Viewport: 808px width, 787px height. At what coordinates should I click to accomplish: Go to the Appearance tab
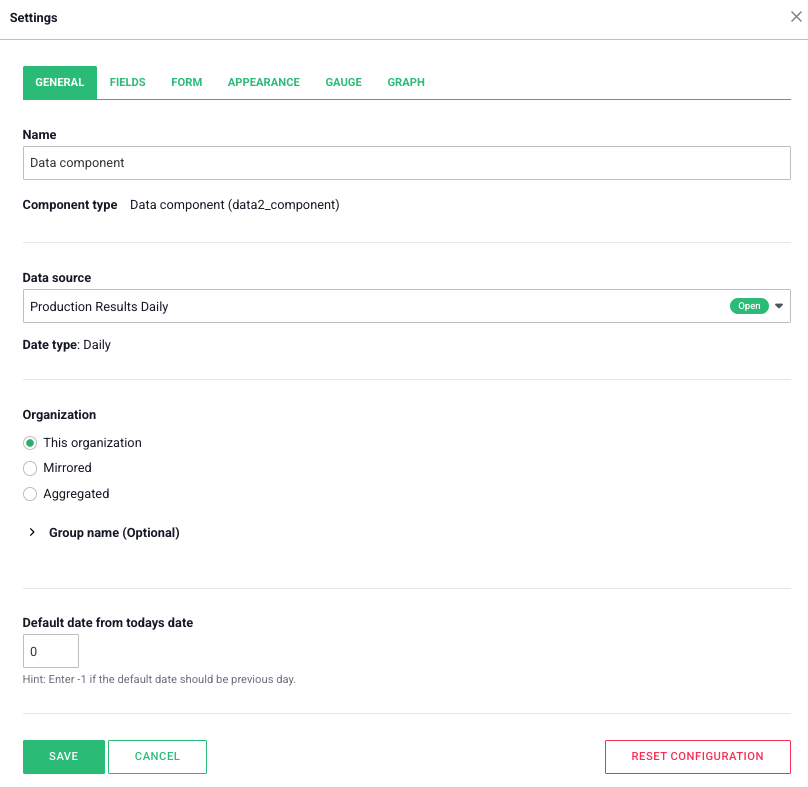pos(264,82)
